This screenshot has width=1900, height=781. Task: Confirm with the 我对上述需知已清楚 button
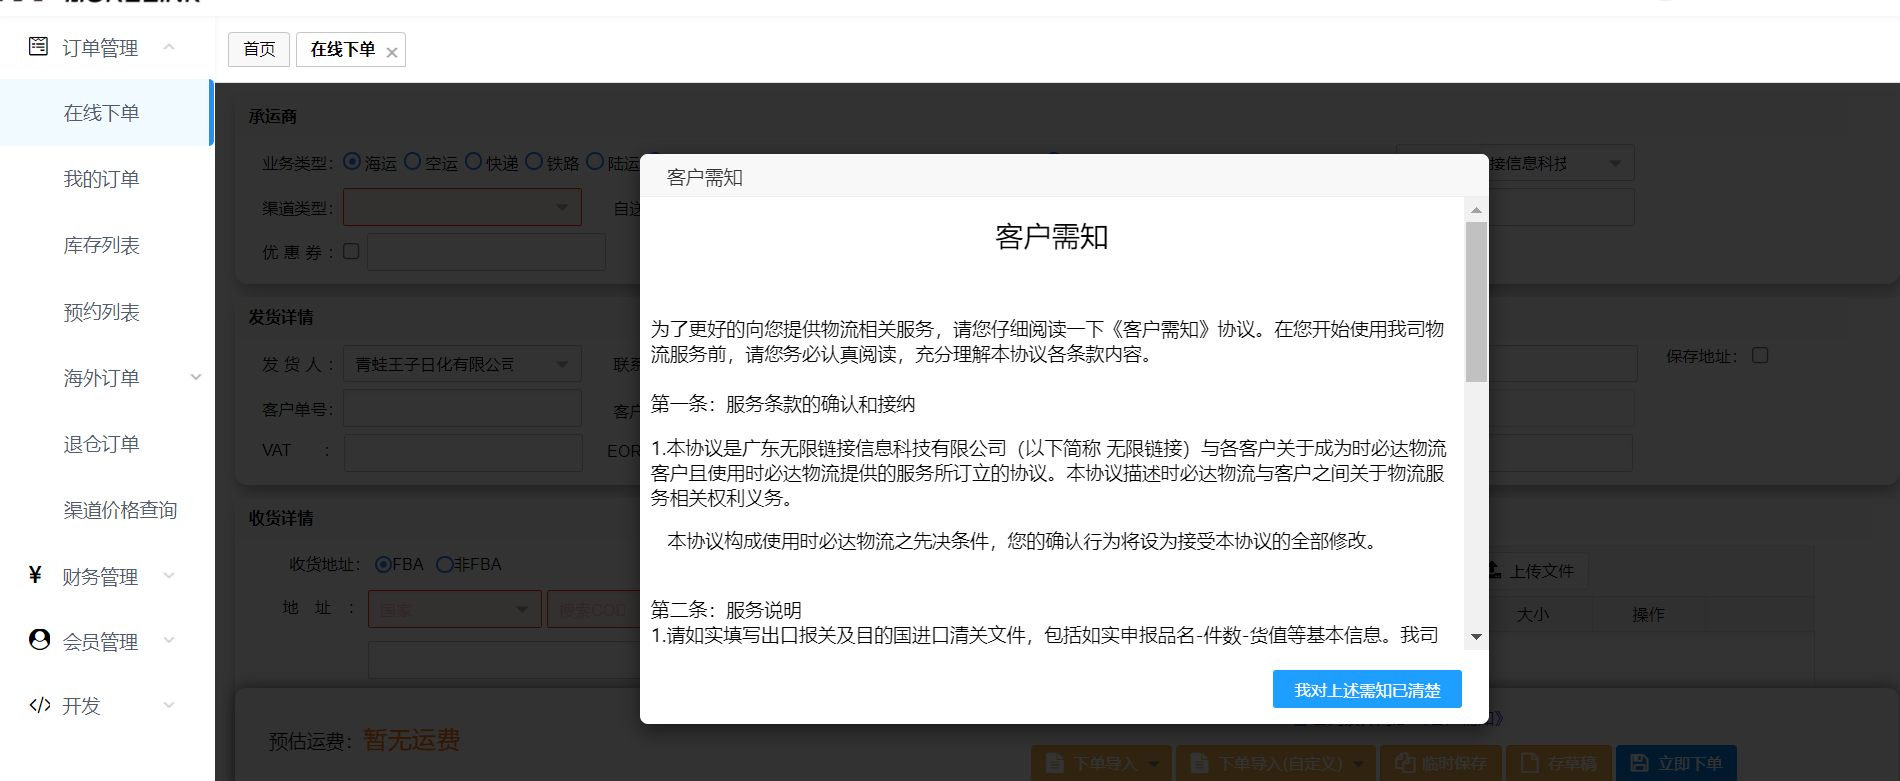point(1366,690)
